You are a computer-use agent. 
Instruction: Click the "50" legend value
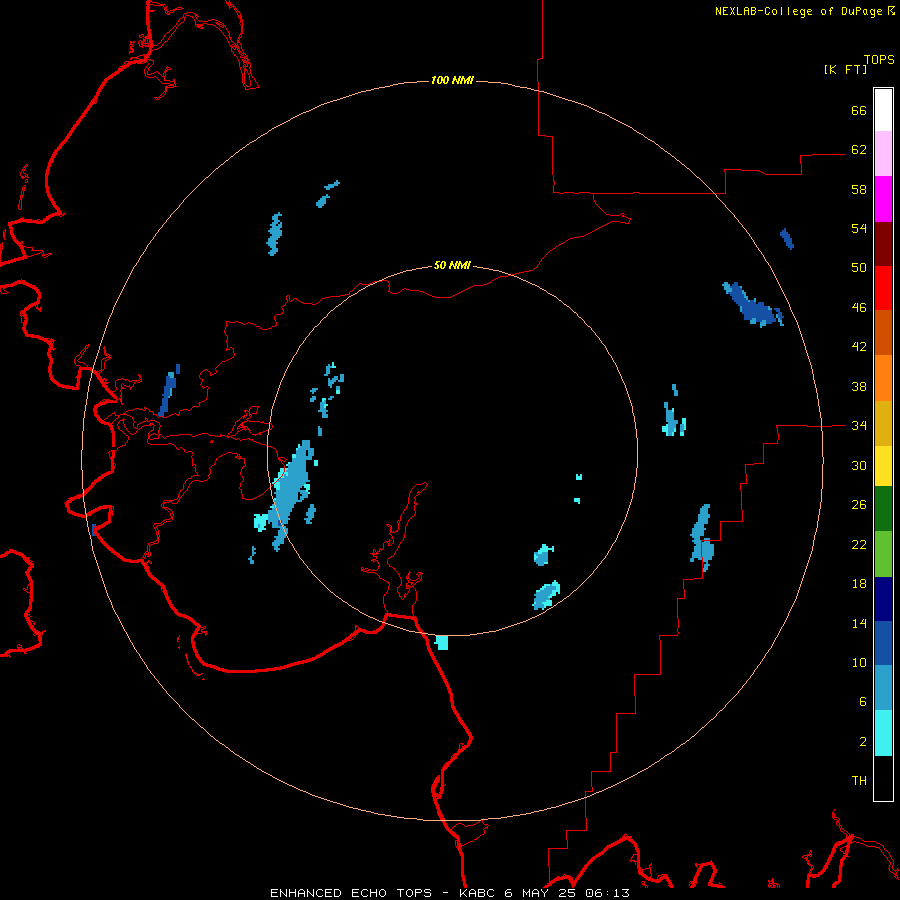pyautogui.click(x=859, y=268)
